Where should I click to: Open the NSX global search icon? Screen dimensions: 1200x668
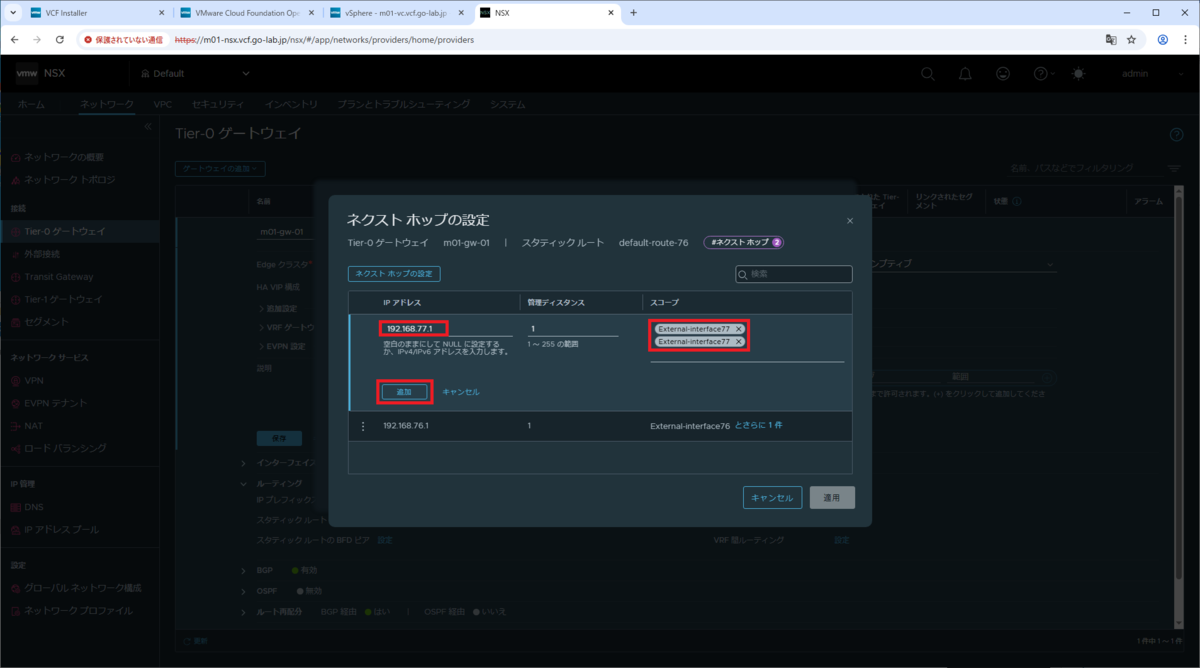coord(928,74)
